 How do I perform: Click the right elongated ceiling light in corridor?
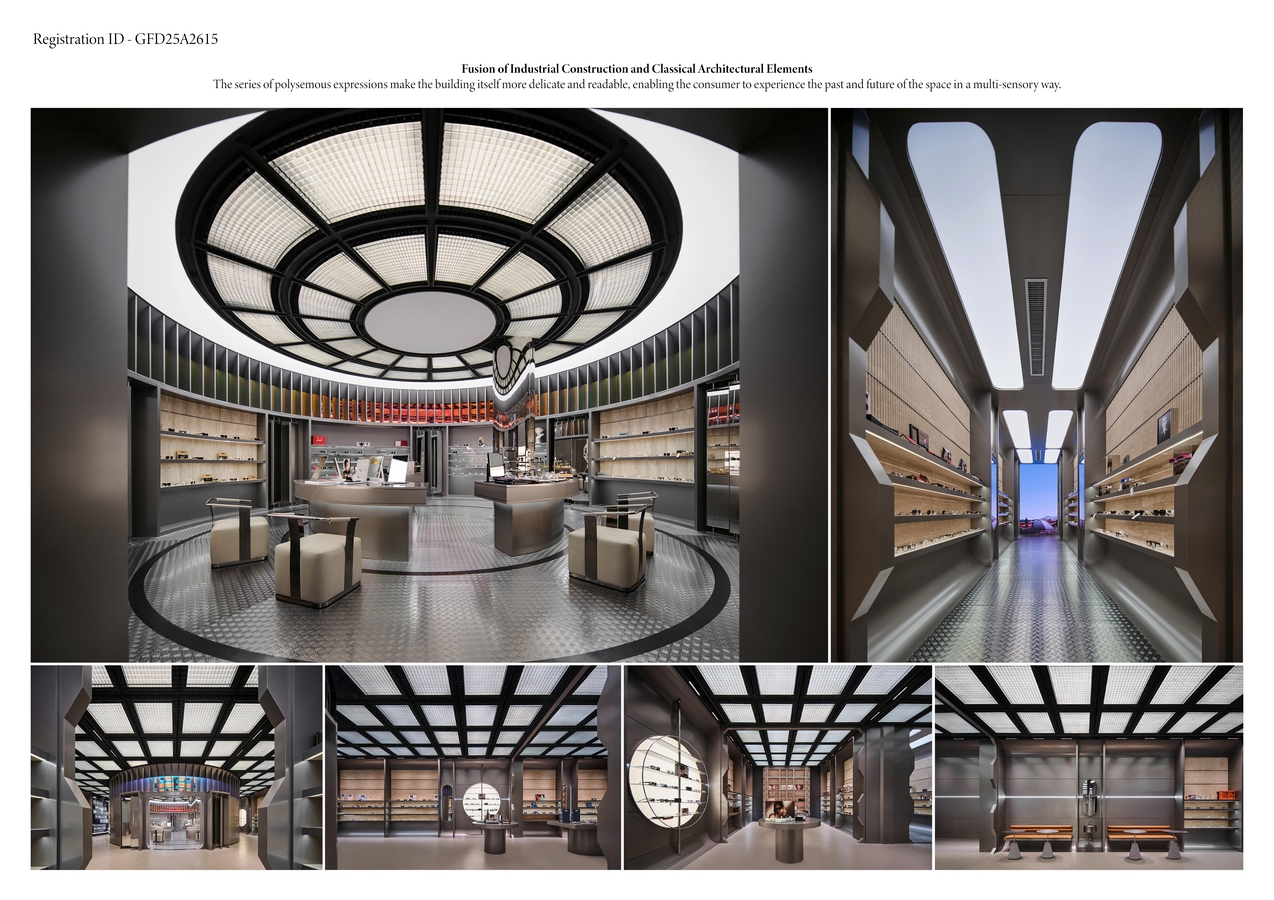click(1104, 250)
